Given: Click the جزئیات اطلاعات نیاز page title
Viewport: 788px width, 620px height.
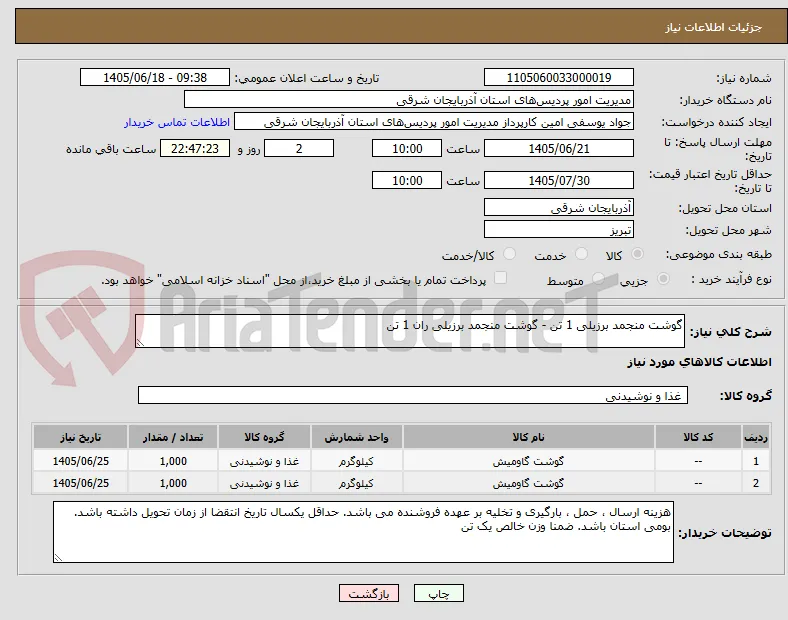Looking at the screenshot, I should pos(714,27).
